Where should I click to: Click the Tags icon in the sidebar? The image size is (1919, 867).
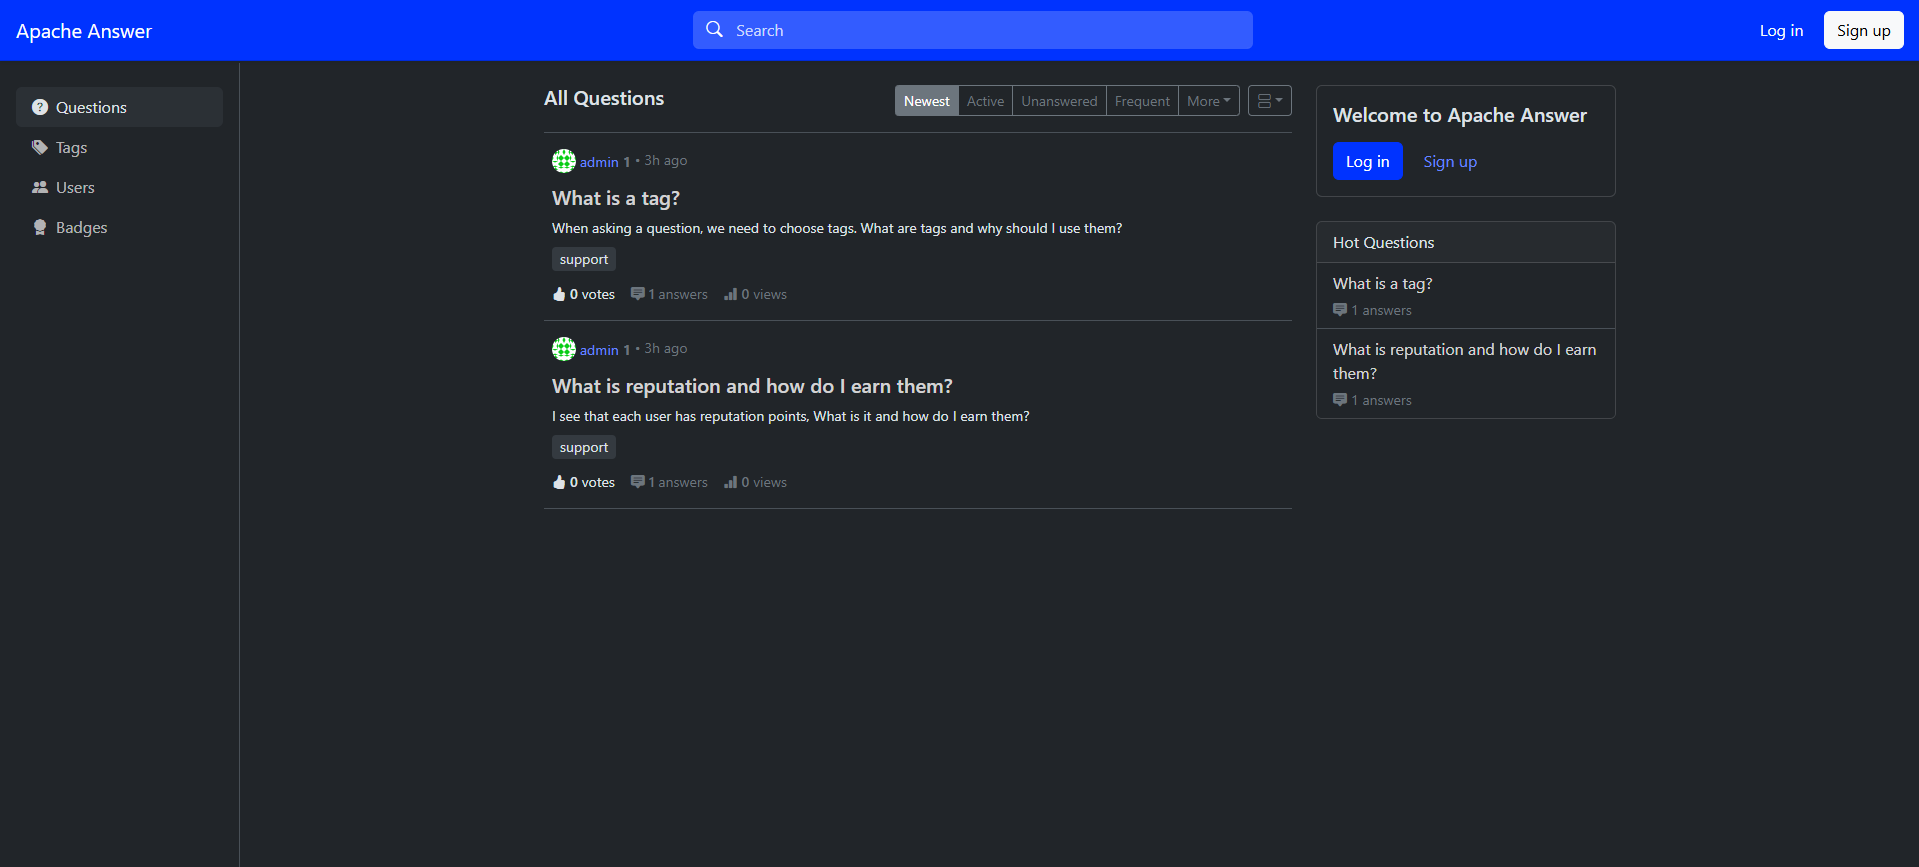pos(40,147)
